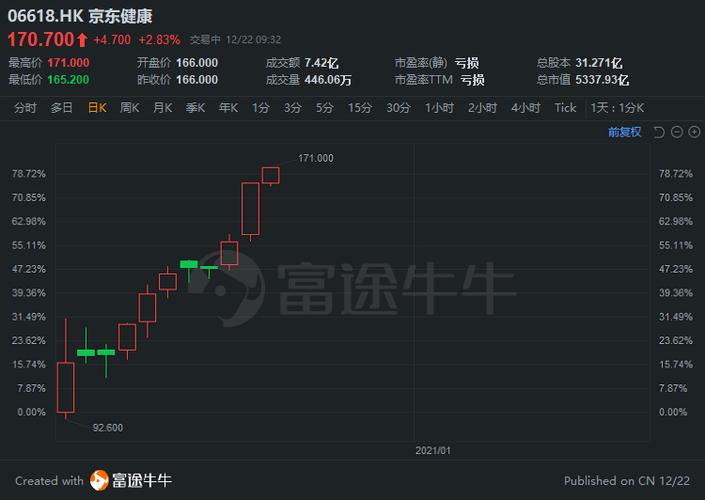Choose the 15分 interval tab
The image size is (705, 500).
click(x=360, y=108)
